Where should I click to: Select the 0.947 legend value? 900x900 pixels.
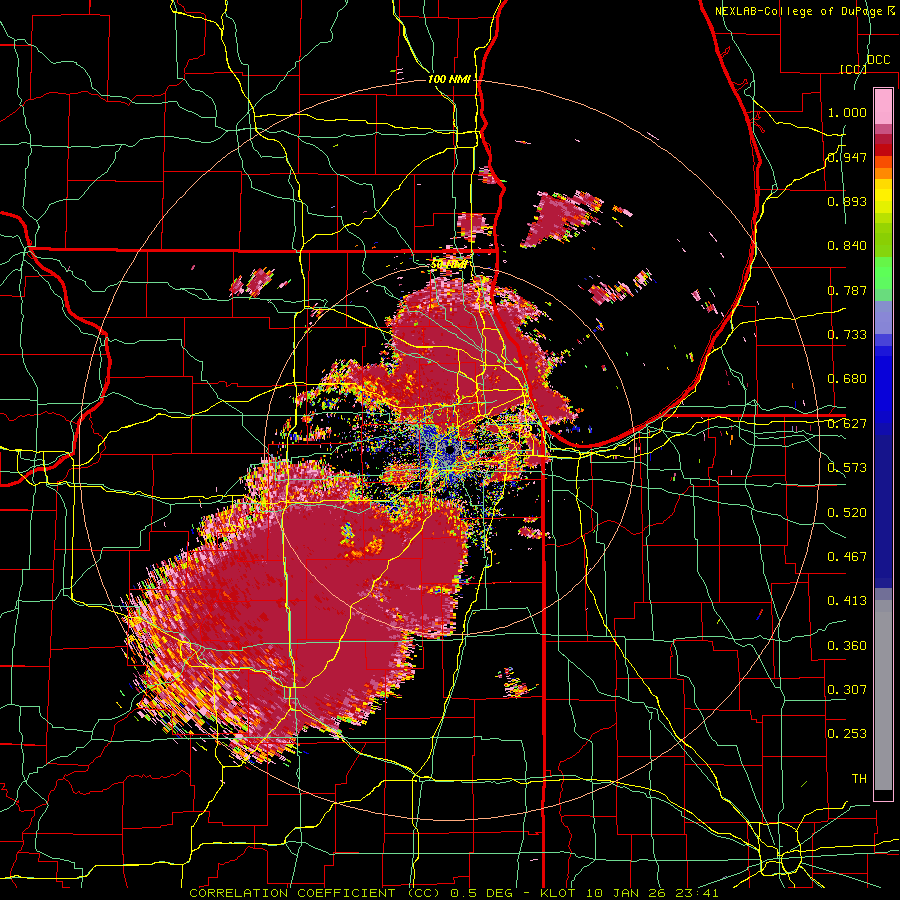(847, 157)
